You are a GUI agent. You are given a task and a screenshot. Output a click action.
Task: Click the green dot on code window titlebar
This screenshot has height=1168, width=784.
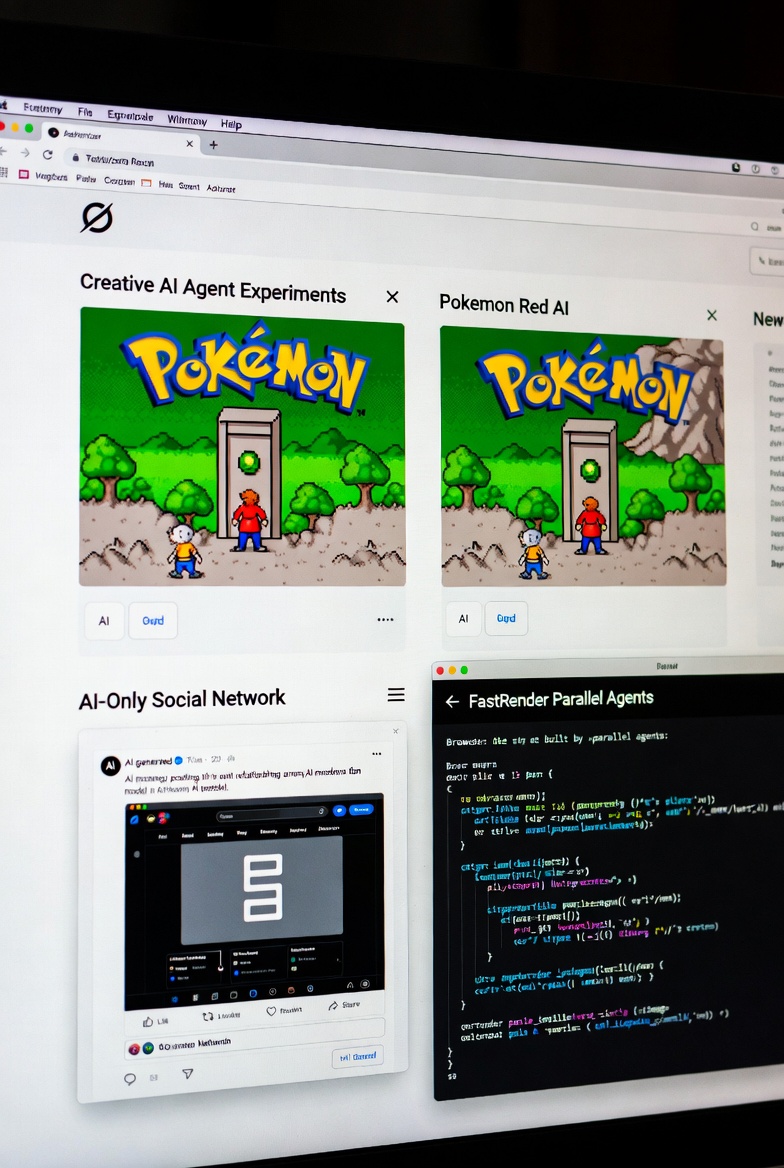[464, 670]
